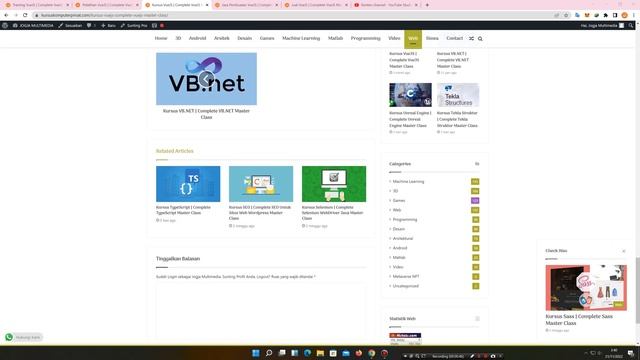The height and width of the screenshot is (360, 640).
Task: Open the Games menu item
Action: click(267, 38)
